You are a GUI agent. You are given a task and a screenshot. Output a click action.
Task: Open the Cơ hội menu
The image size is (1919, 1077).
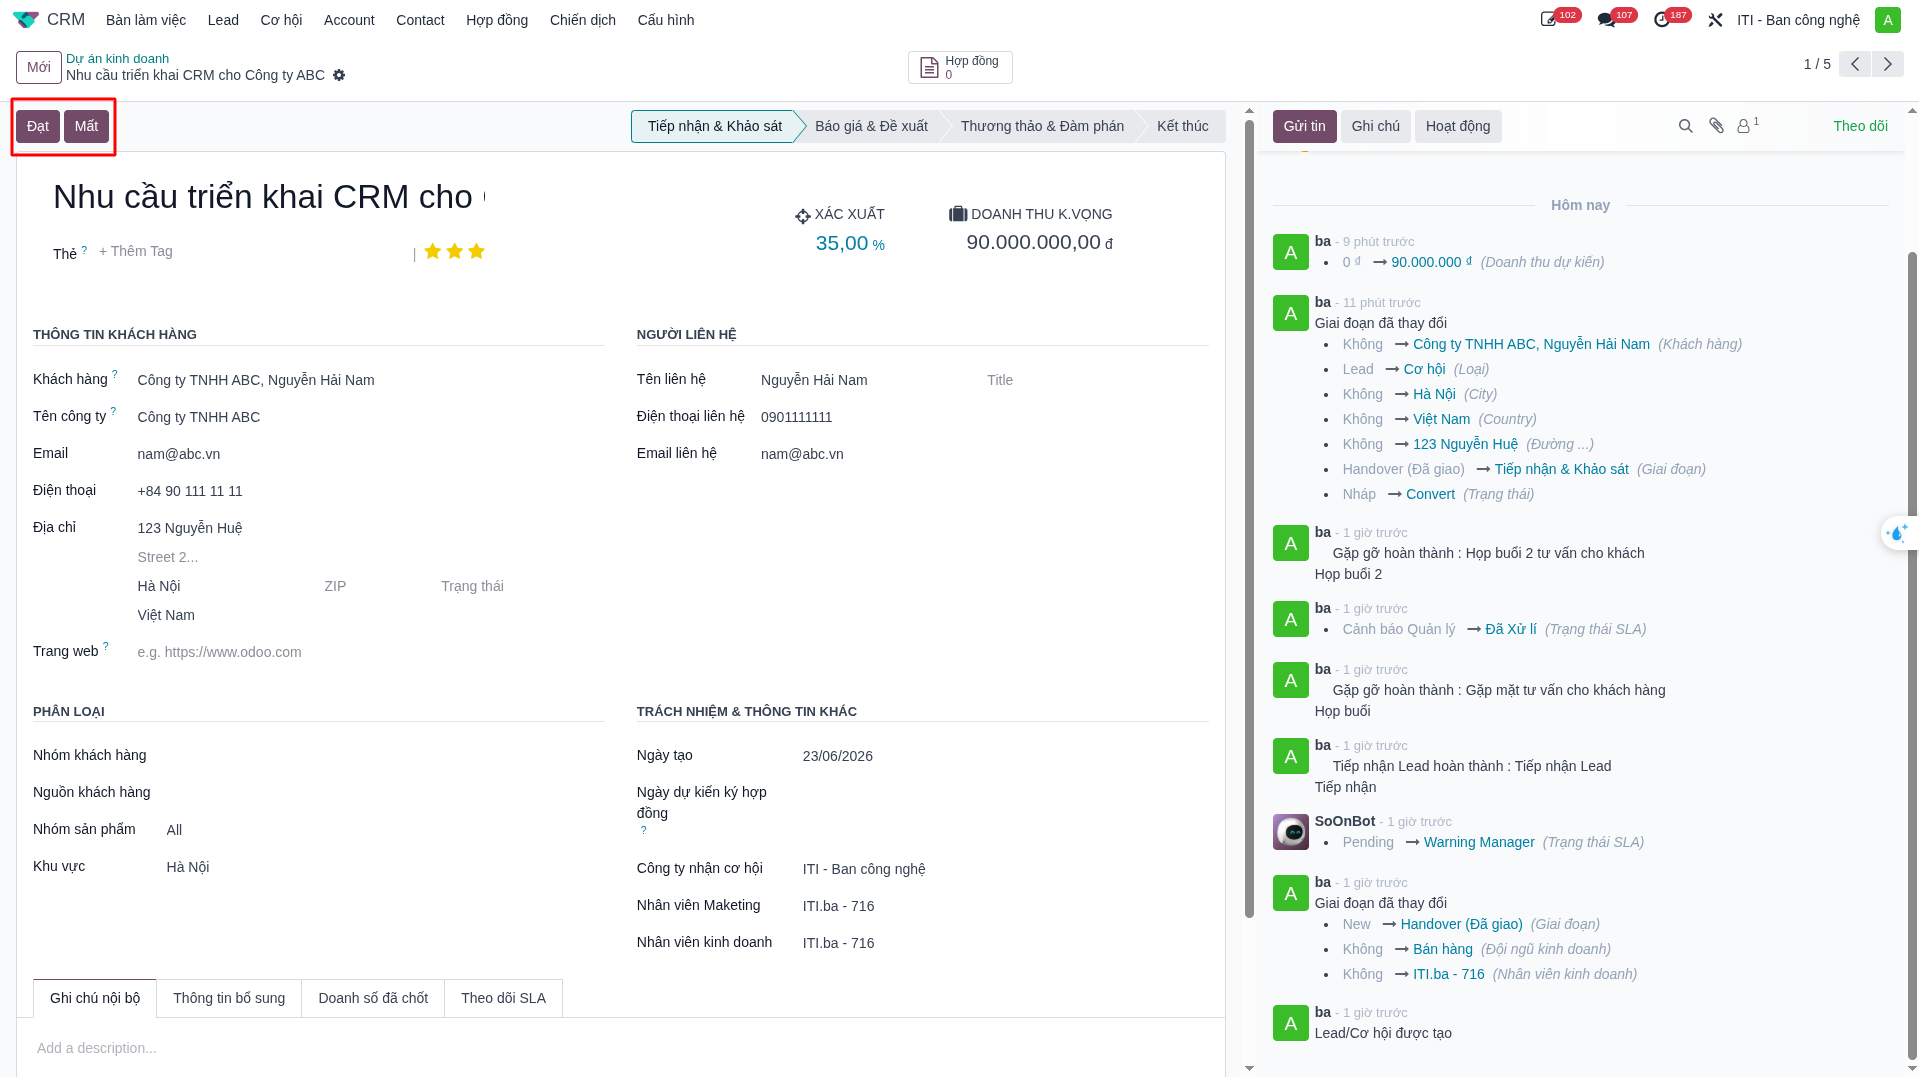pos(281,20)
